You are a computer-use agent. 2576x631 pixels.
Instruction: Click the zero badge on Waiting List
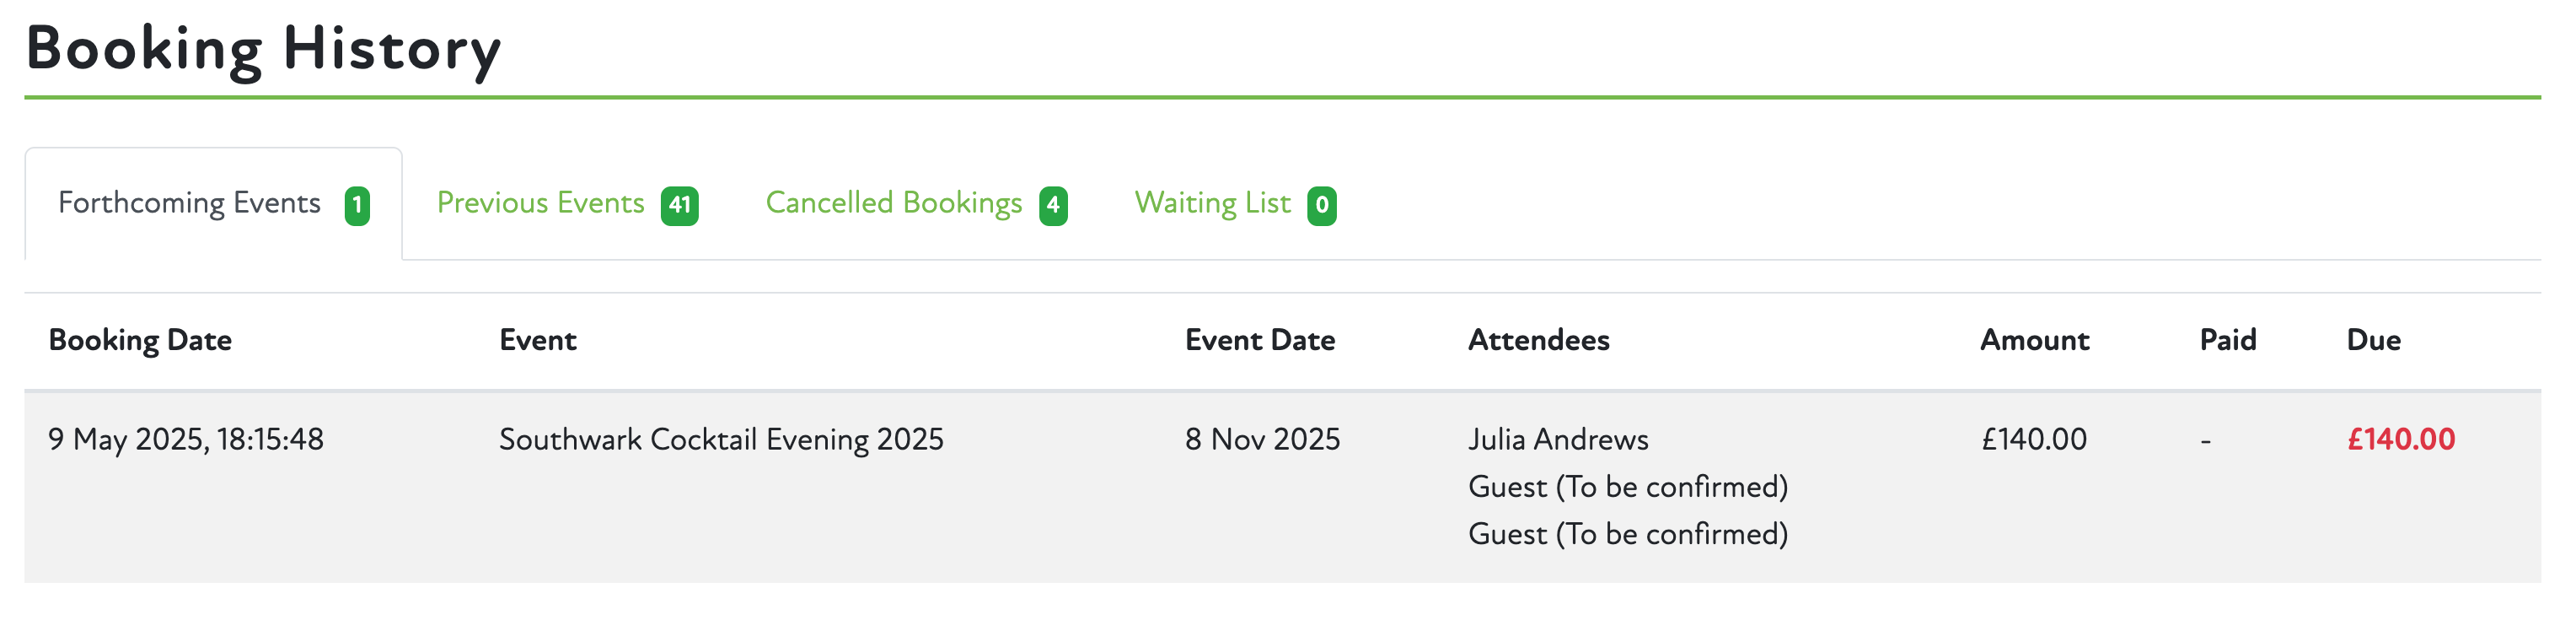(x=1321, y=206)
